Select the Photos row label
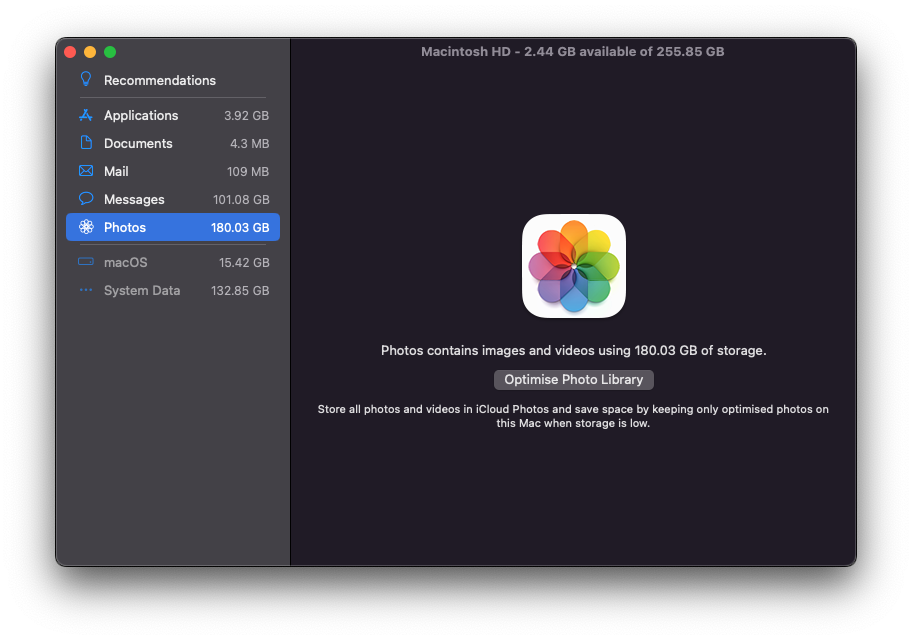912x640 pixels. (x=125, y=227)
